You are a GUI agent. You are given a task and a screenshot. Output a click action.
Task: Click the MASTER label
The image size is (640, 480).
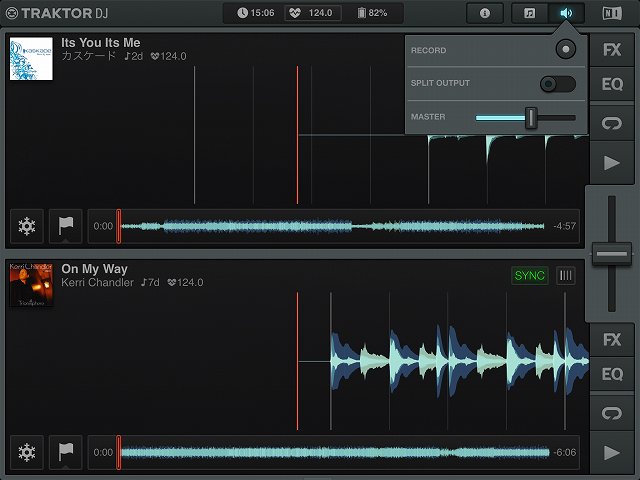coord(428,117)
